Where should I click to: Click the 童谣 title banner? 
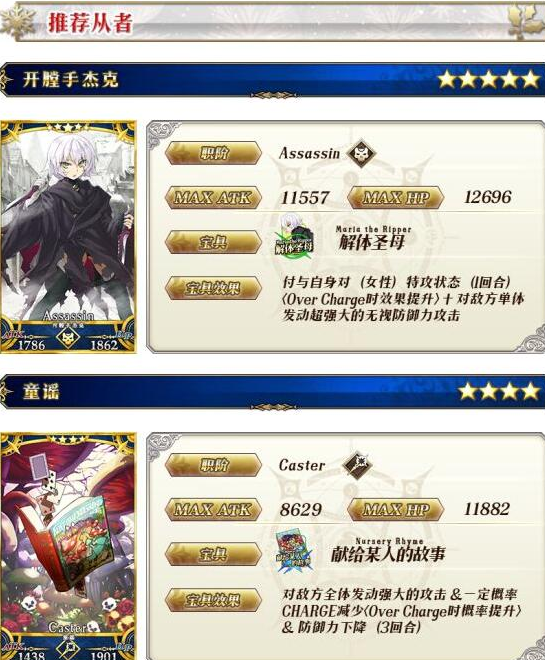[272, 391]
